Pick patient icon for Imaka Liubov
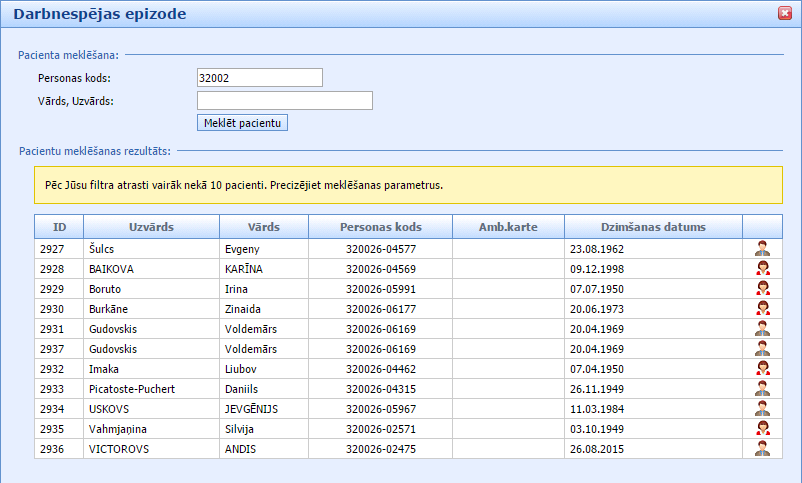Image resolution: width=802 pixels, height=483 pixels. pos(763,369)
